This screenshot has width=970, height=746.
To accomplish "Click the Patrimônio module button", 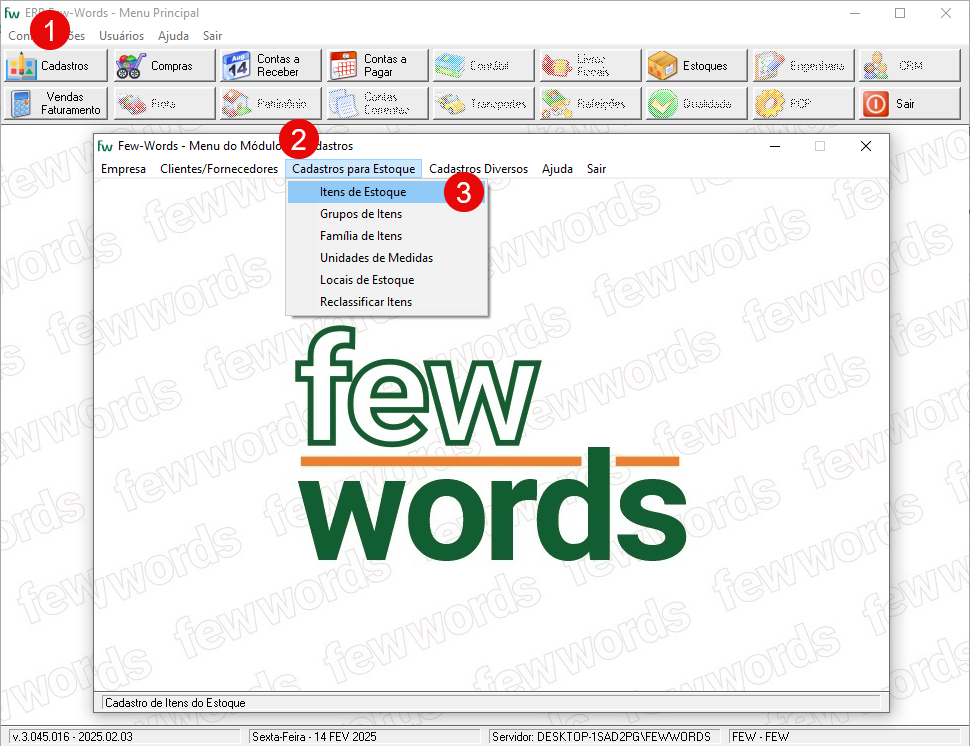I will pos(271,103).
